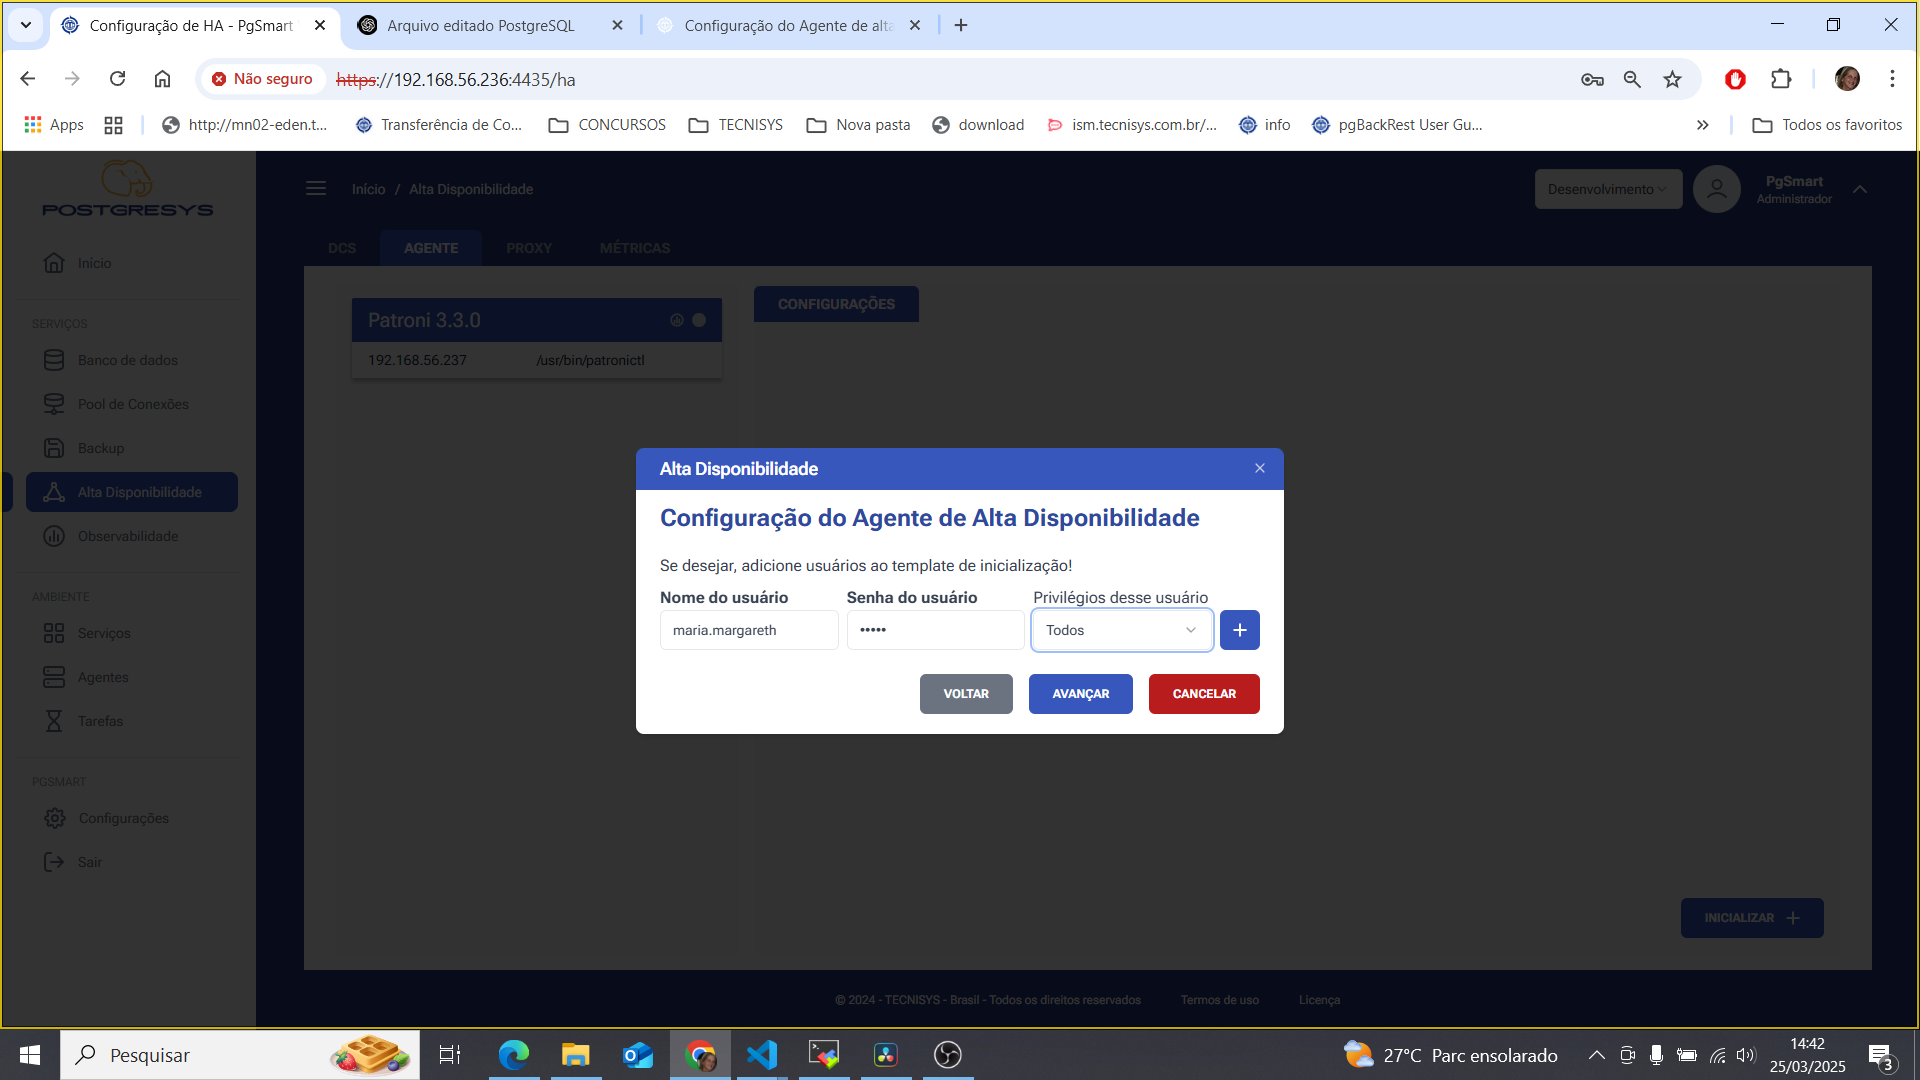Click the Senha do usuário password field

935,630
